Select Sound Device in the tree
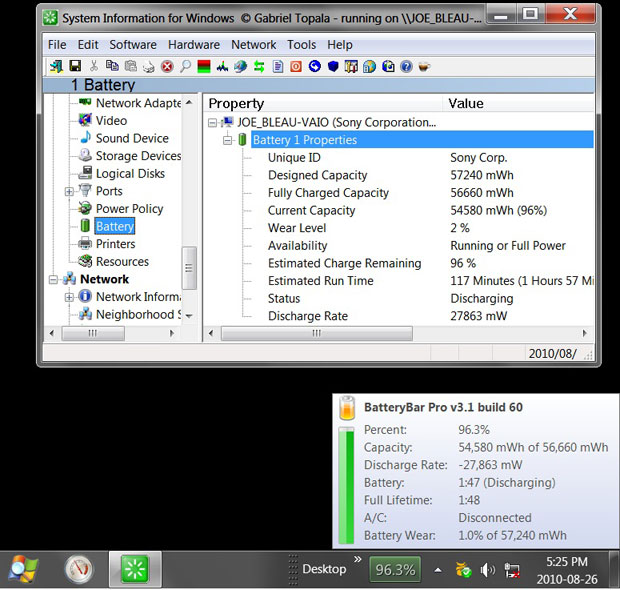620x590 pixels. click(132, 138)
